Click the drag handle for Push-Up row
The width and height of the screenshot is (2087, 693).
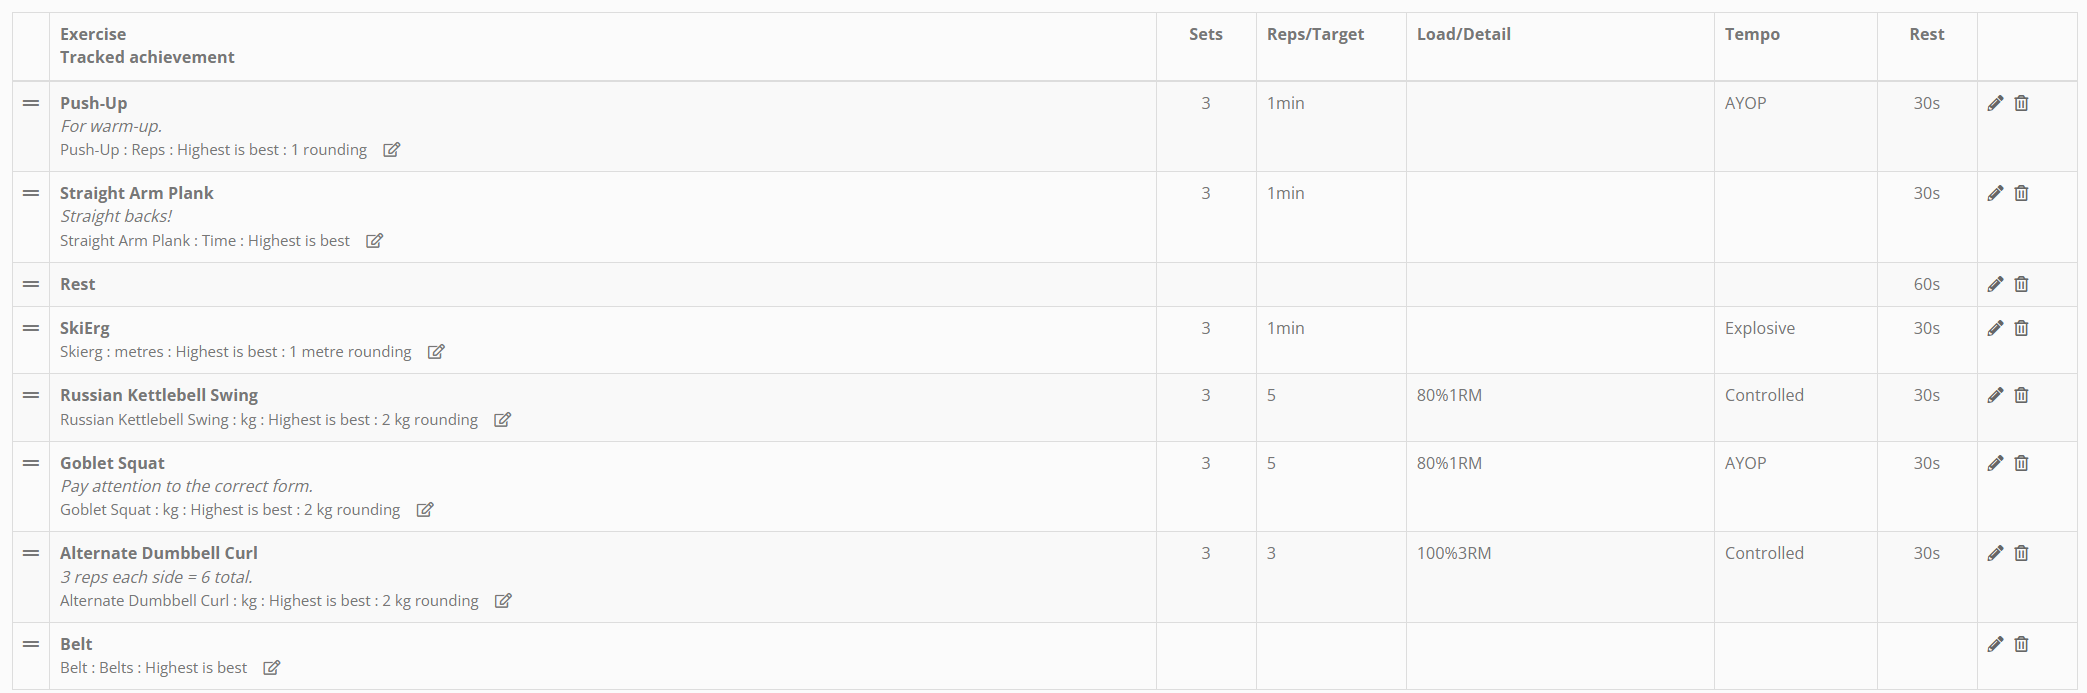click(31, 103)
